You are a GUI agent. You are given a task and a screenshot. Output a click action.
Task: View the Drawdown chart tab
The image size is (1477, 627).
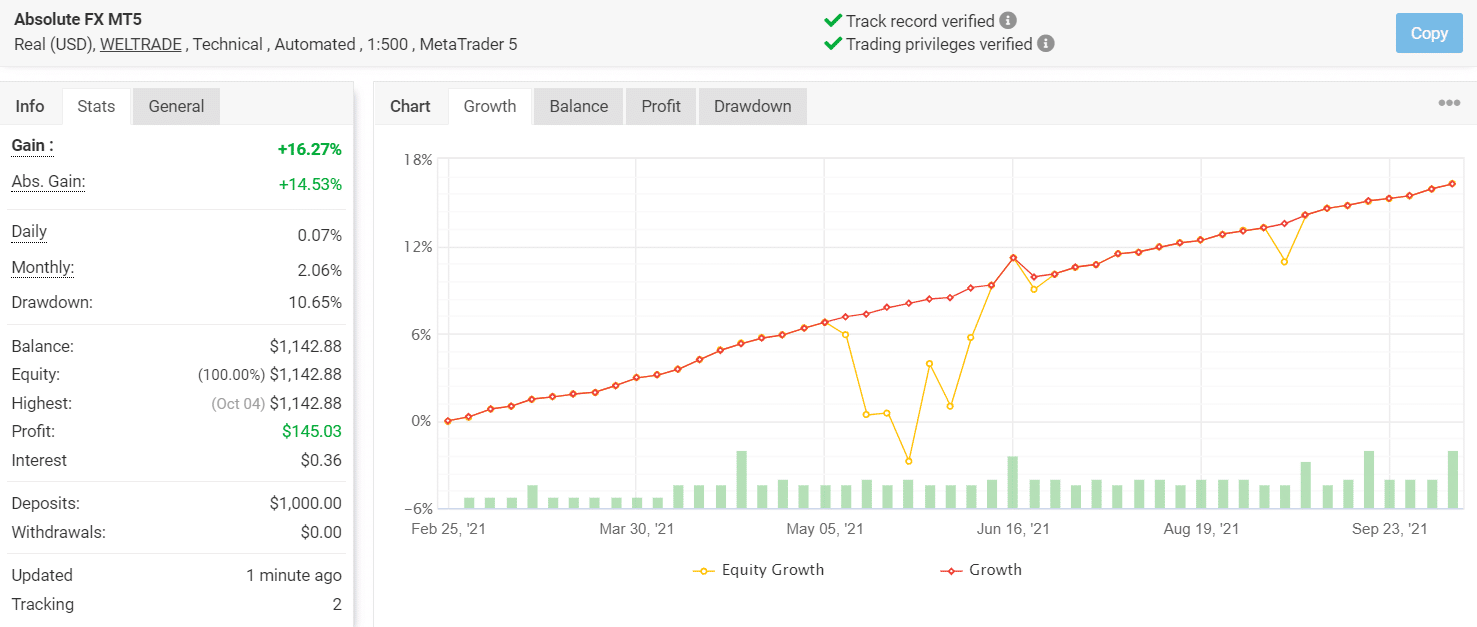(x=752, y=106)
